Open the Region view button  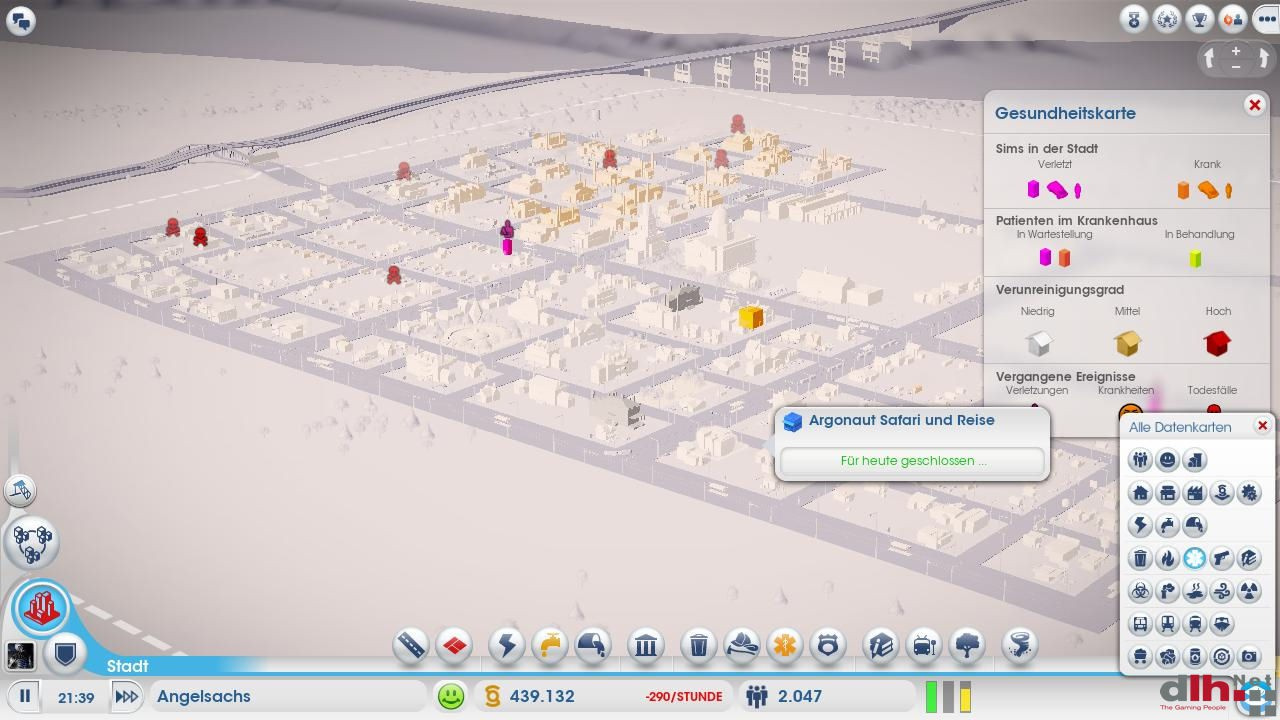pos(32,541)
